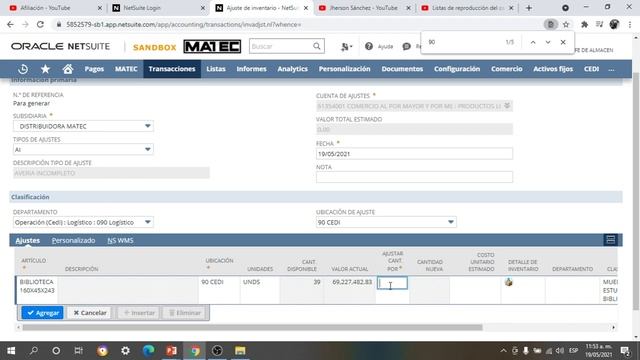Open the Transacciones menu
The height and width of the screenshot is (360, 640).
click(x=172, y=69)
